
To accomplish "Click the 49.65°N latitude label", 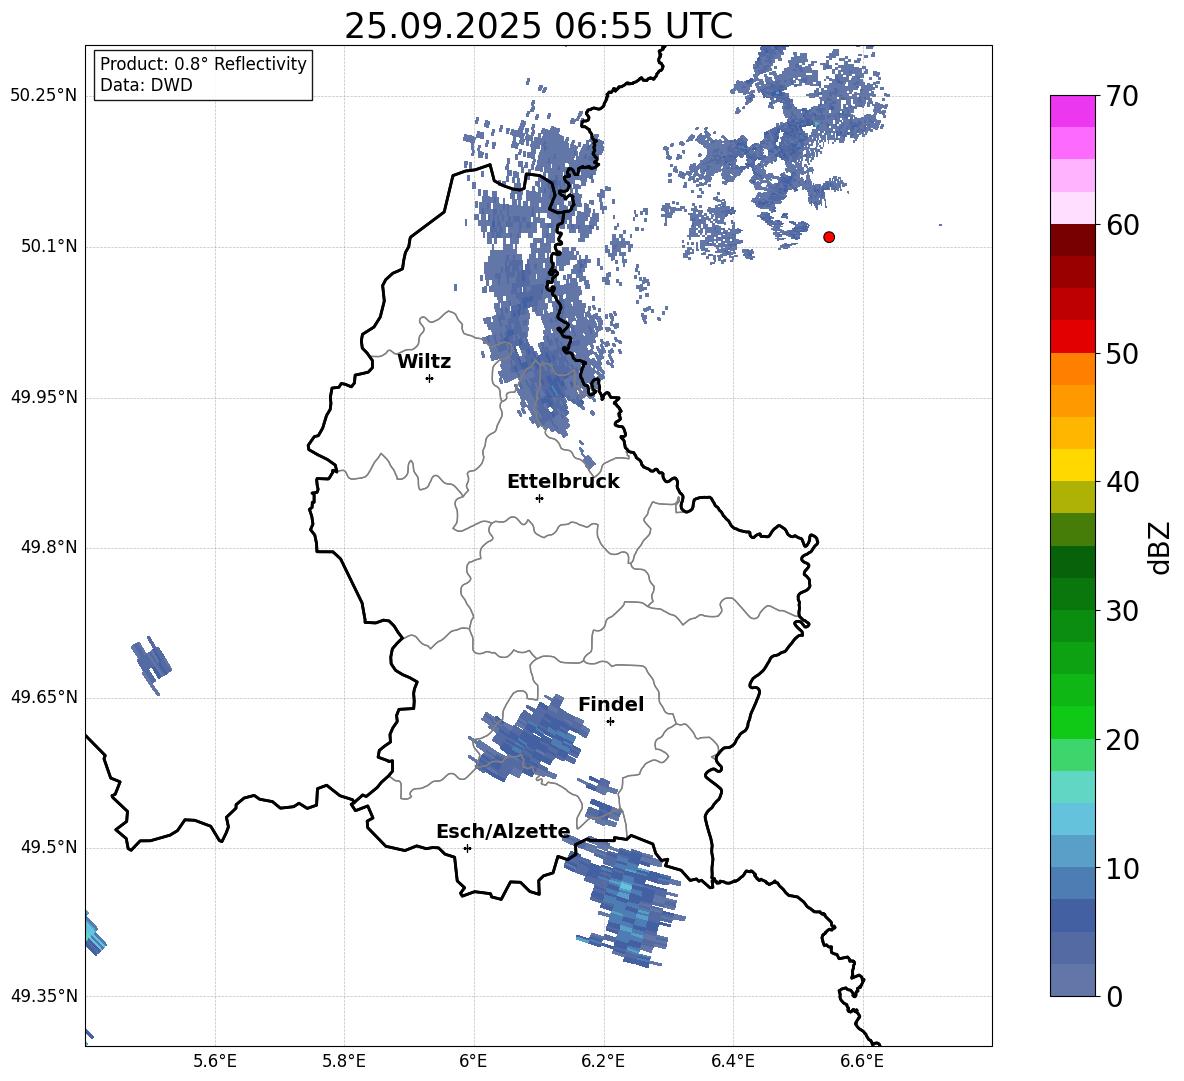I will tap(44, 697).
